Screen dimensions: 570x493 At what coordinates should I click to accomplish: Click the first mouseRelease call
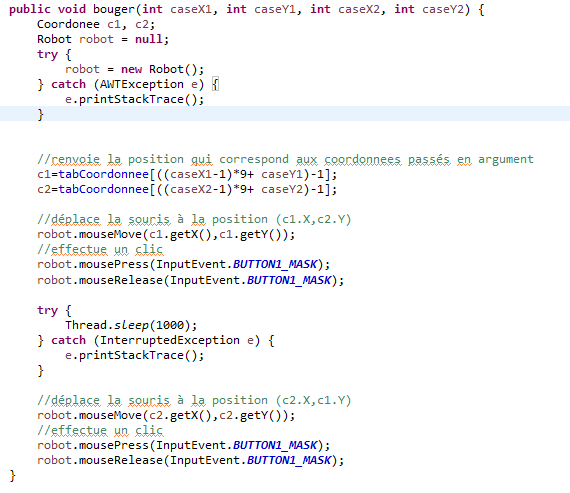[x=190, y=280]
